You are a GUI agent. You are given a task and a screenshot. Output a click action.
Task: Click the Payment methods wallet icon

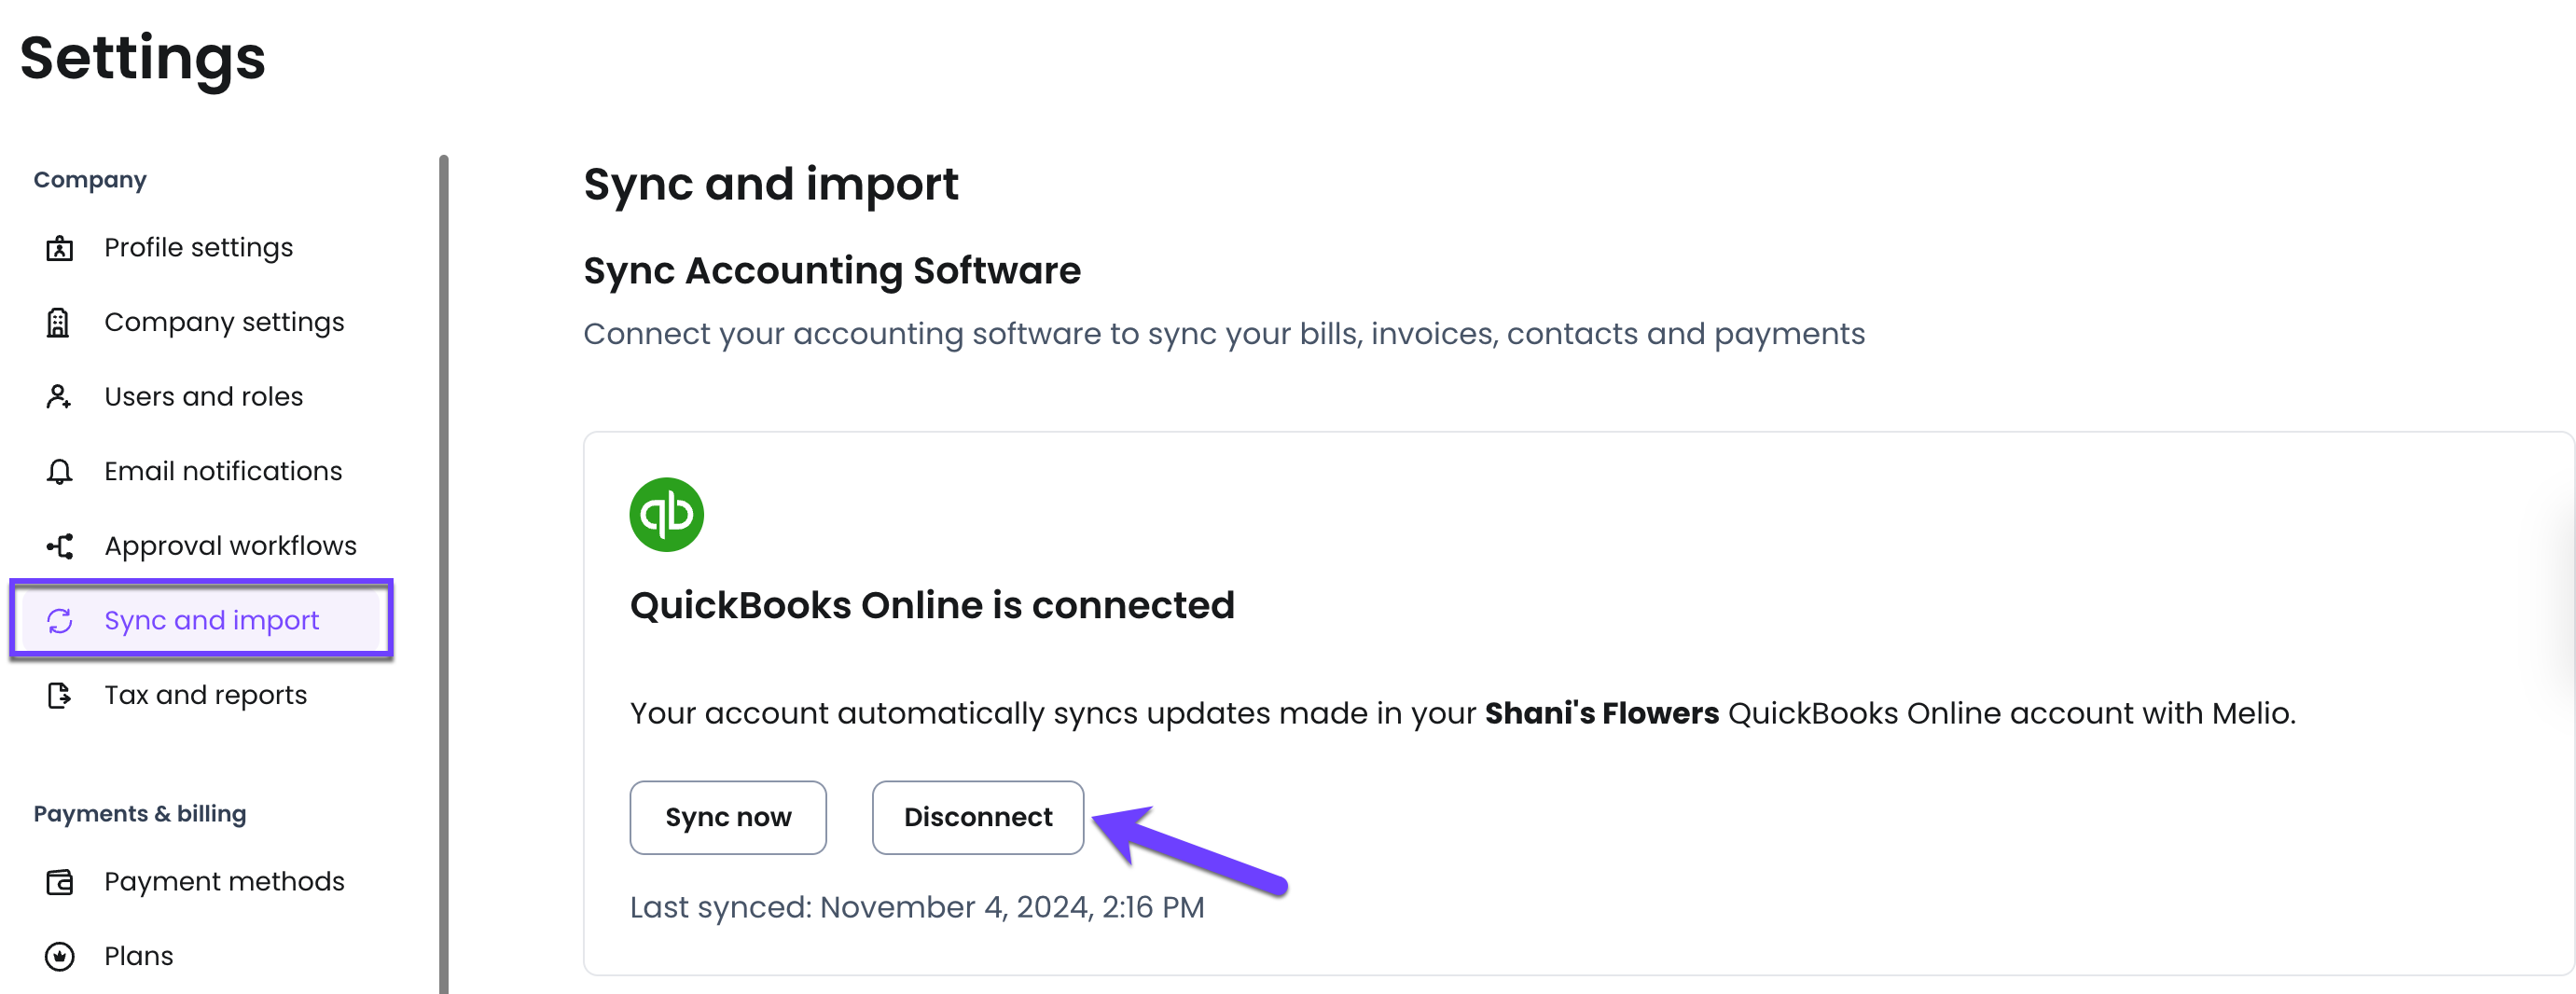click(x=60, y=882)
